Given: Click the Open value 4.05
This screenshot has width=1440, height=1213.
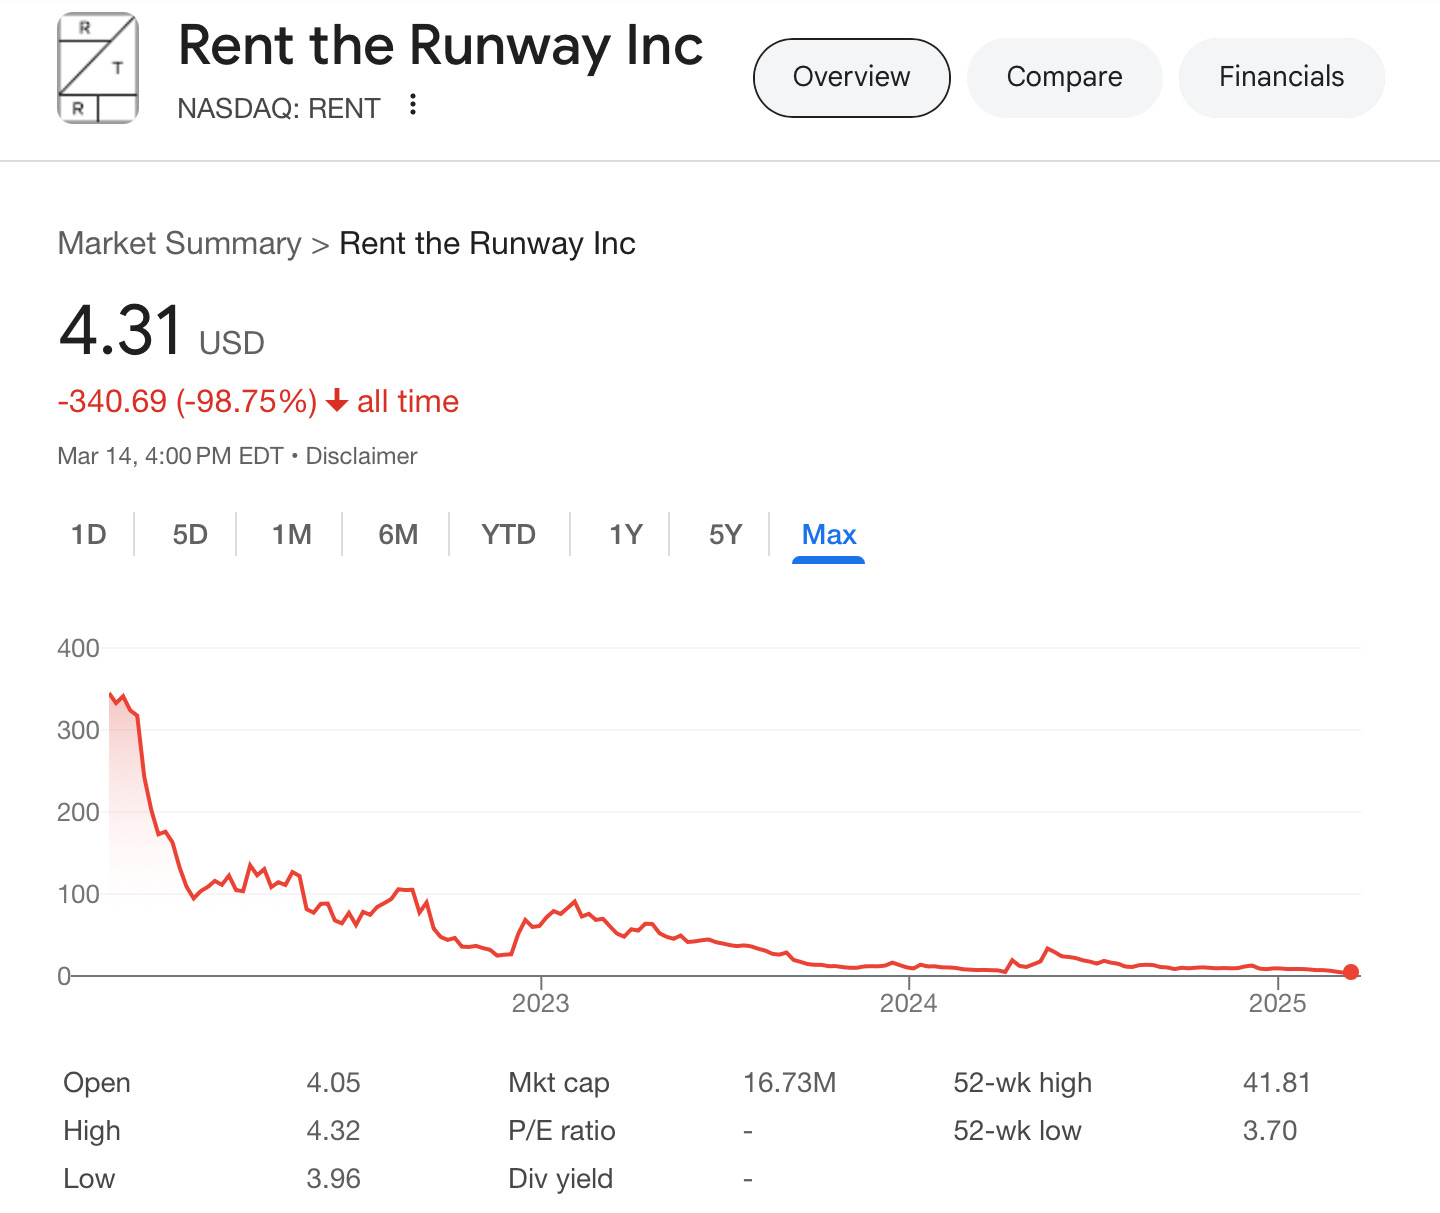Looking at the screenshot, I should [333, 1083].
